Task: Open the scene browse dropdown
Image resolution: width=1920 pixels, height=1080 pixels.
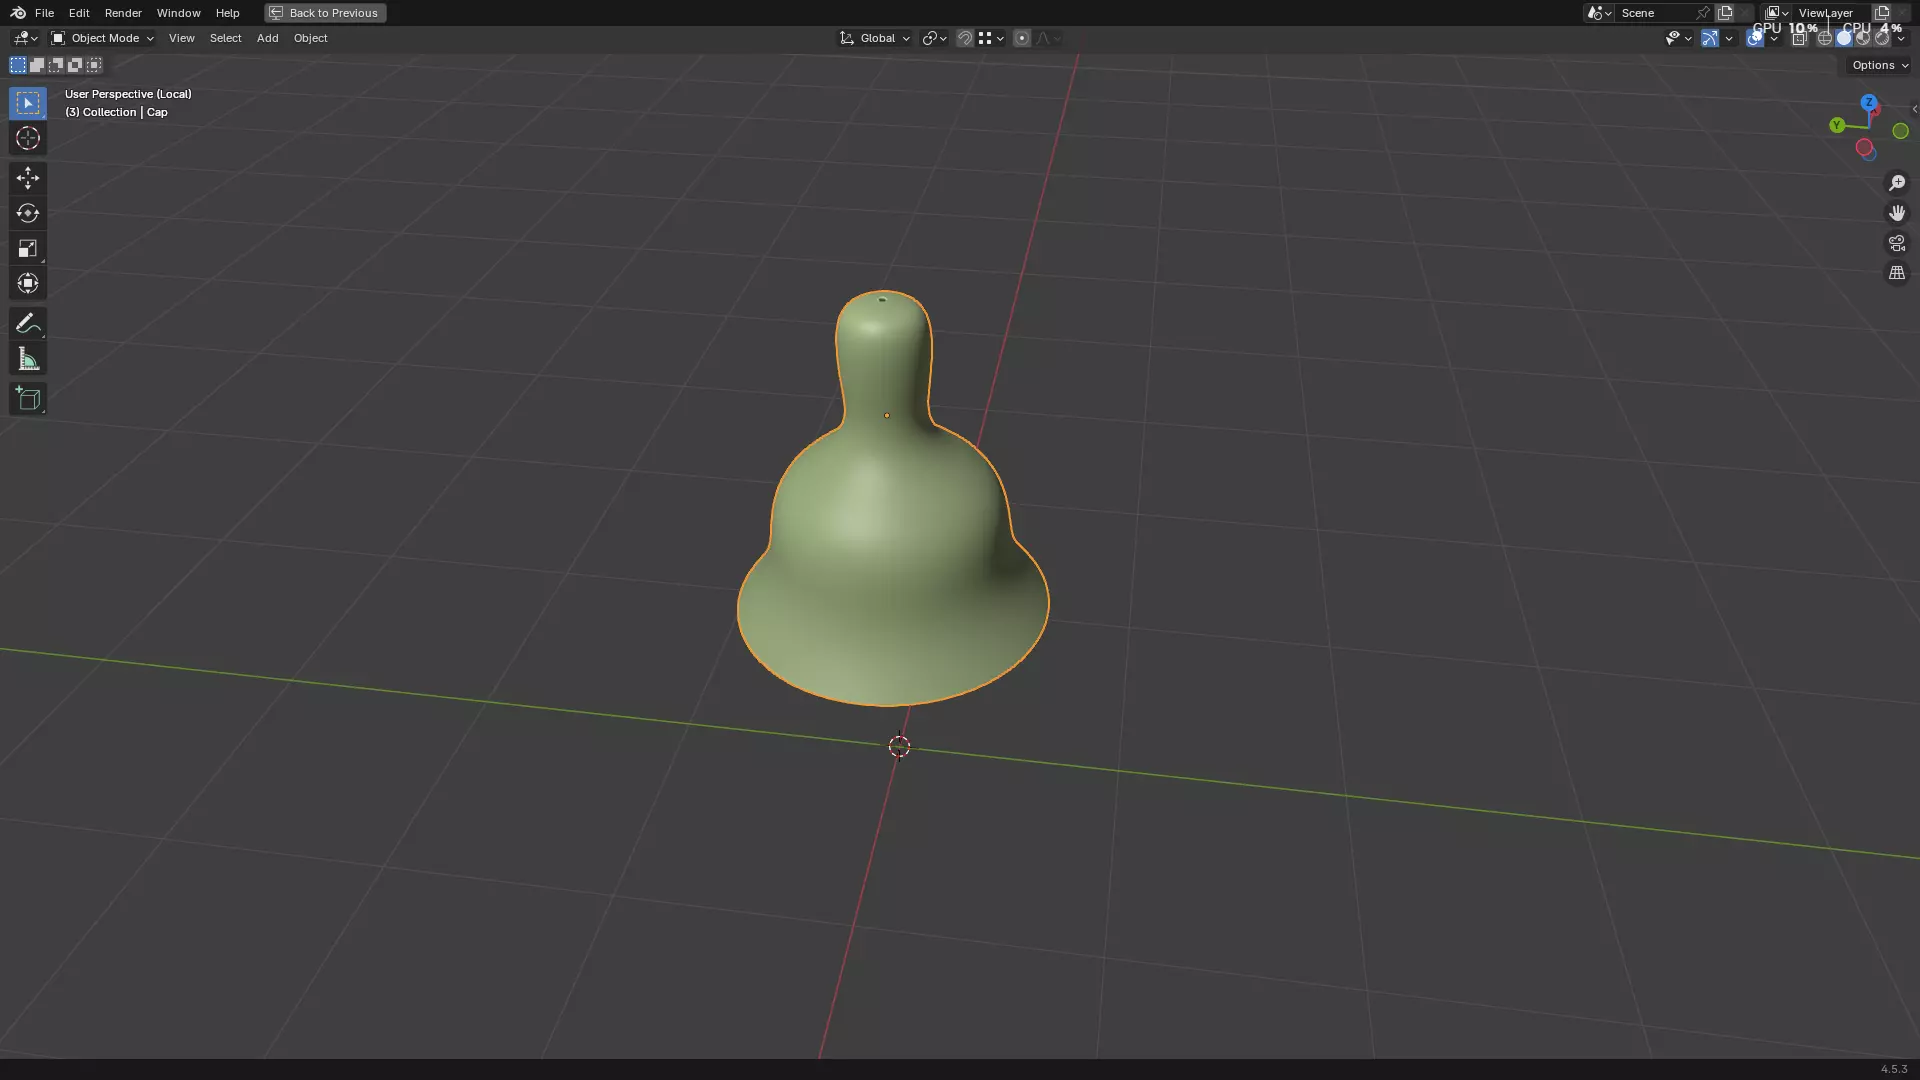Action: point(1599,13)
